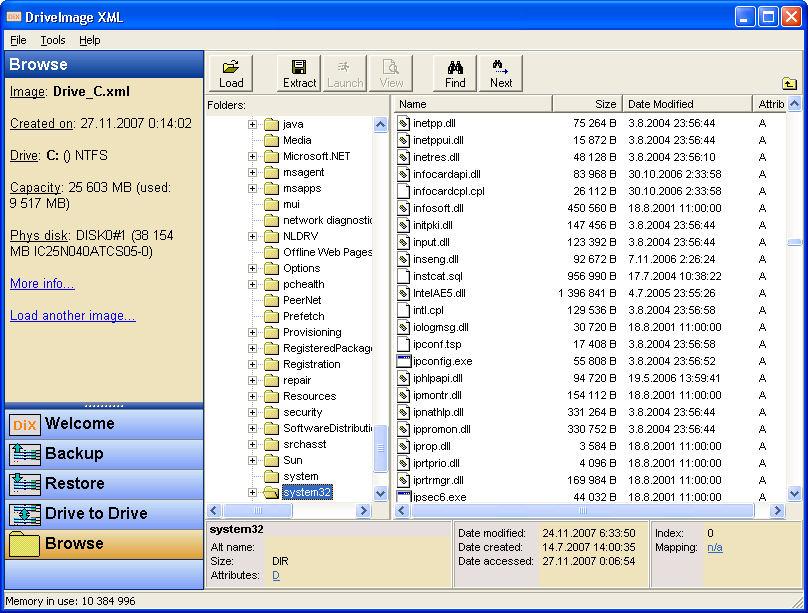
Task: Select the java folder icon
Action: [x=271, y=124]
